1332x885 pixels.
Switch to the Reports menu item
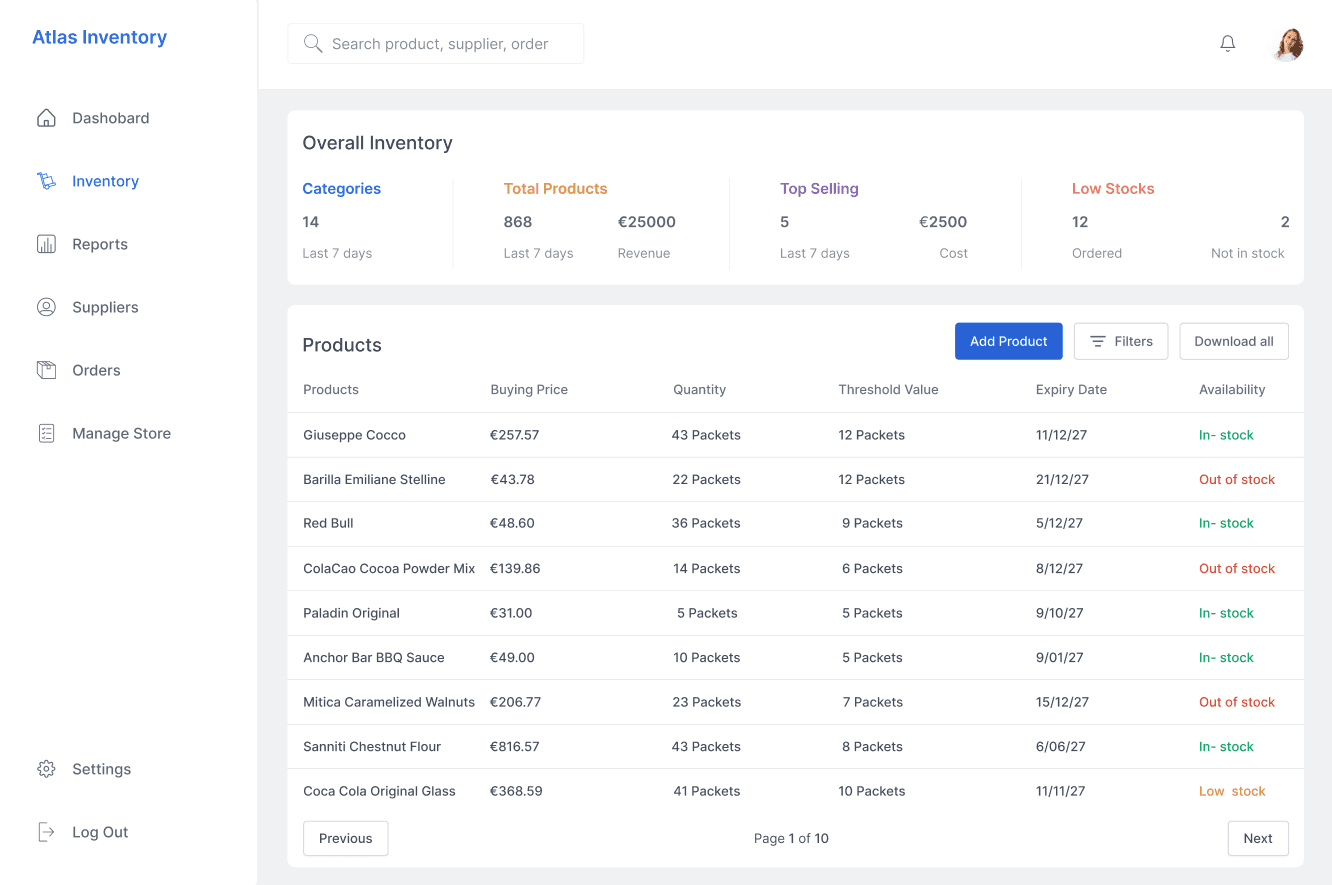[100, 244]
